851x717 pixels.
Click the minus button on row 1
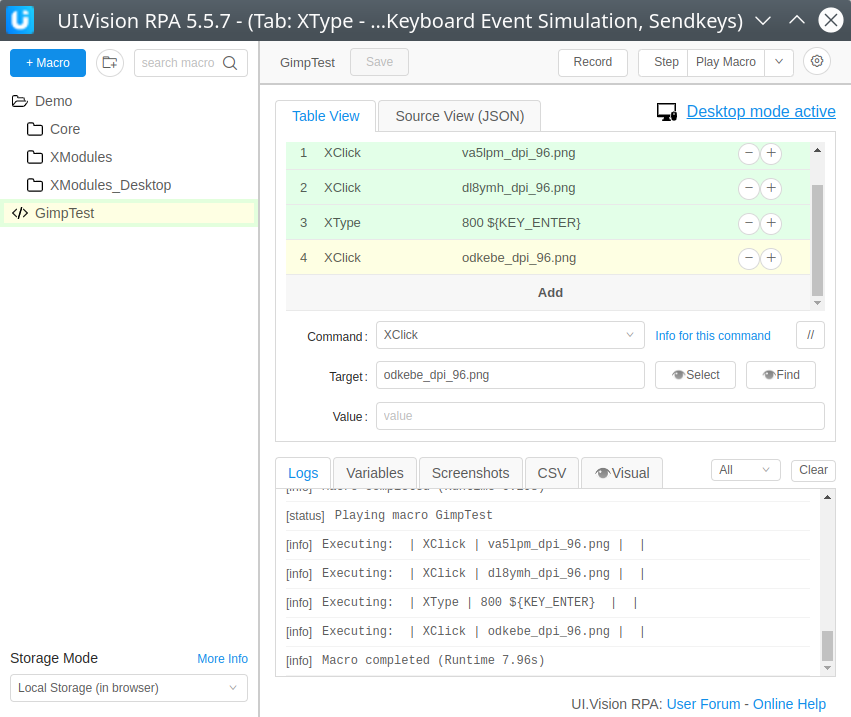coord(748,154)
